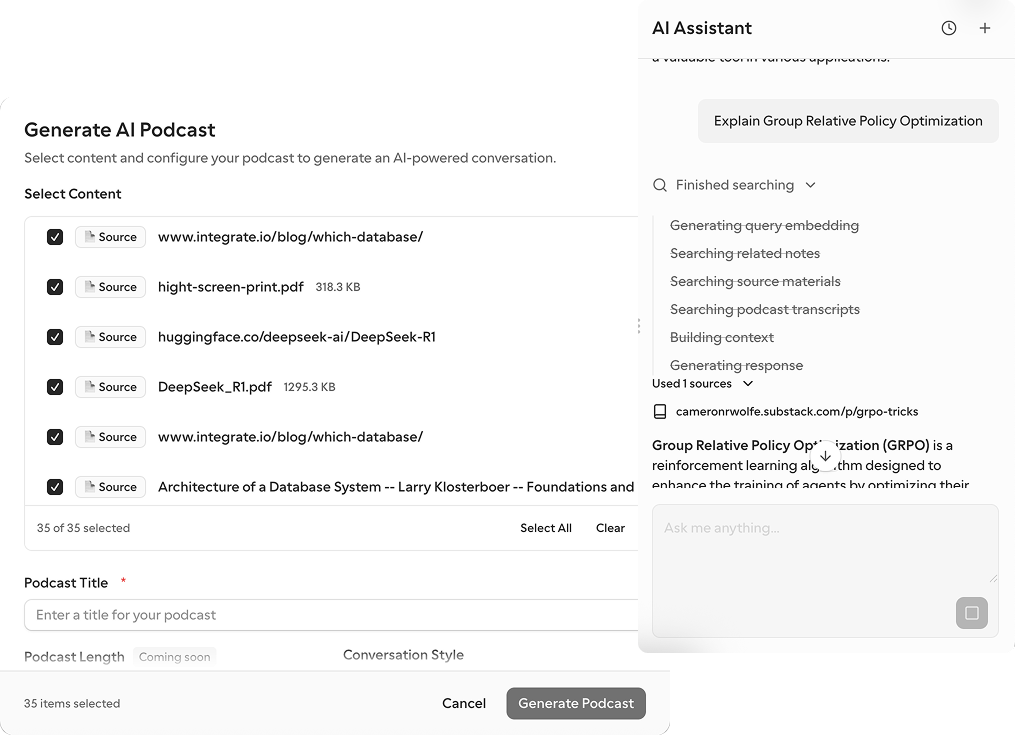
Task: Click the stop generating square button
Action: (971, 612)
